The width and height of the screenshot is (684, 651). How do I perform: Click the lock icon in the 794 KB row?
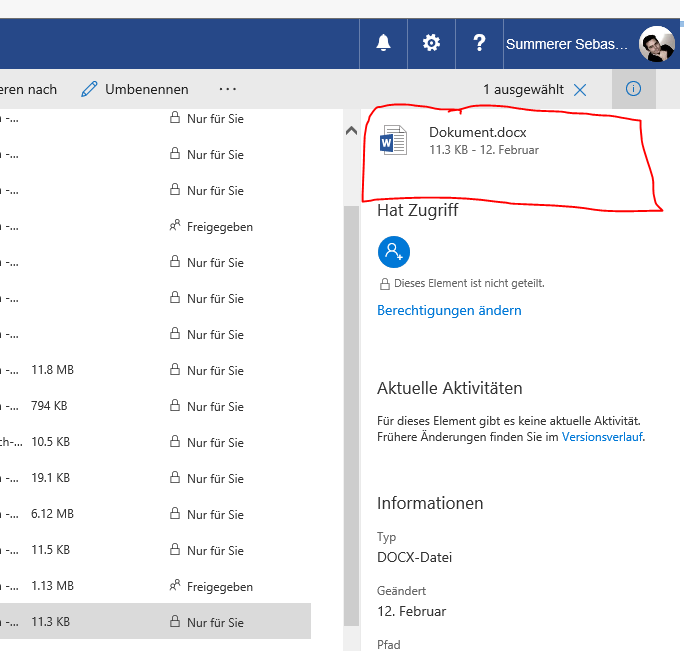174,405
